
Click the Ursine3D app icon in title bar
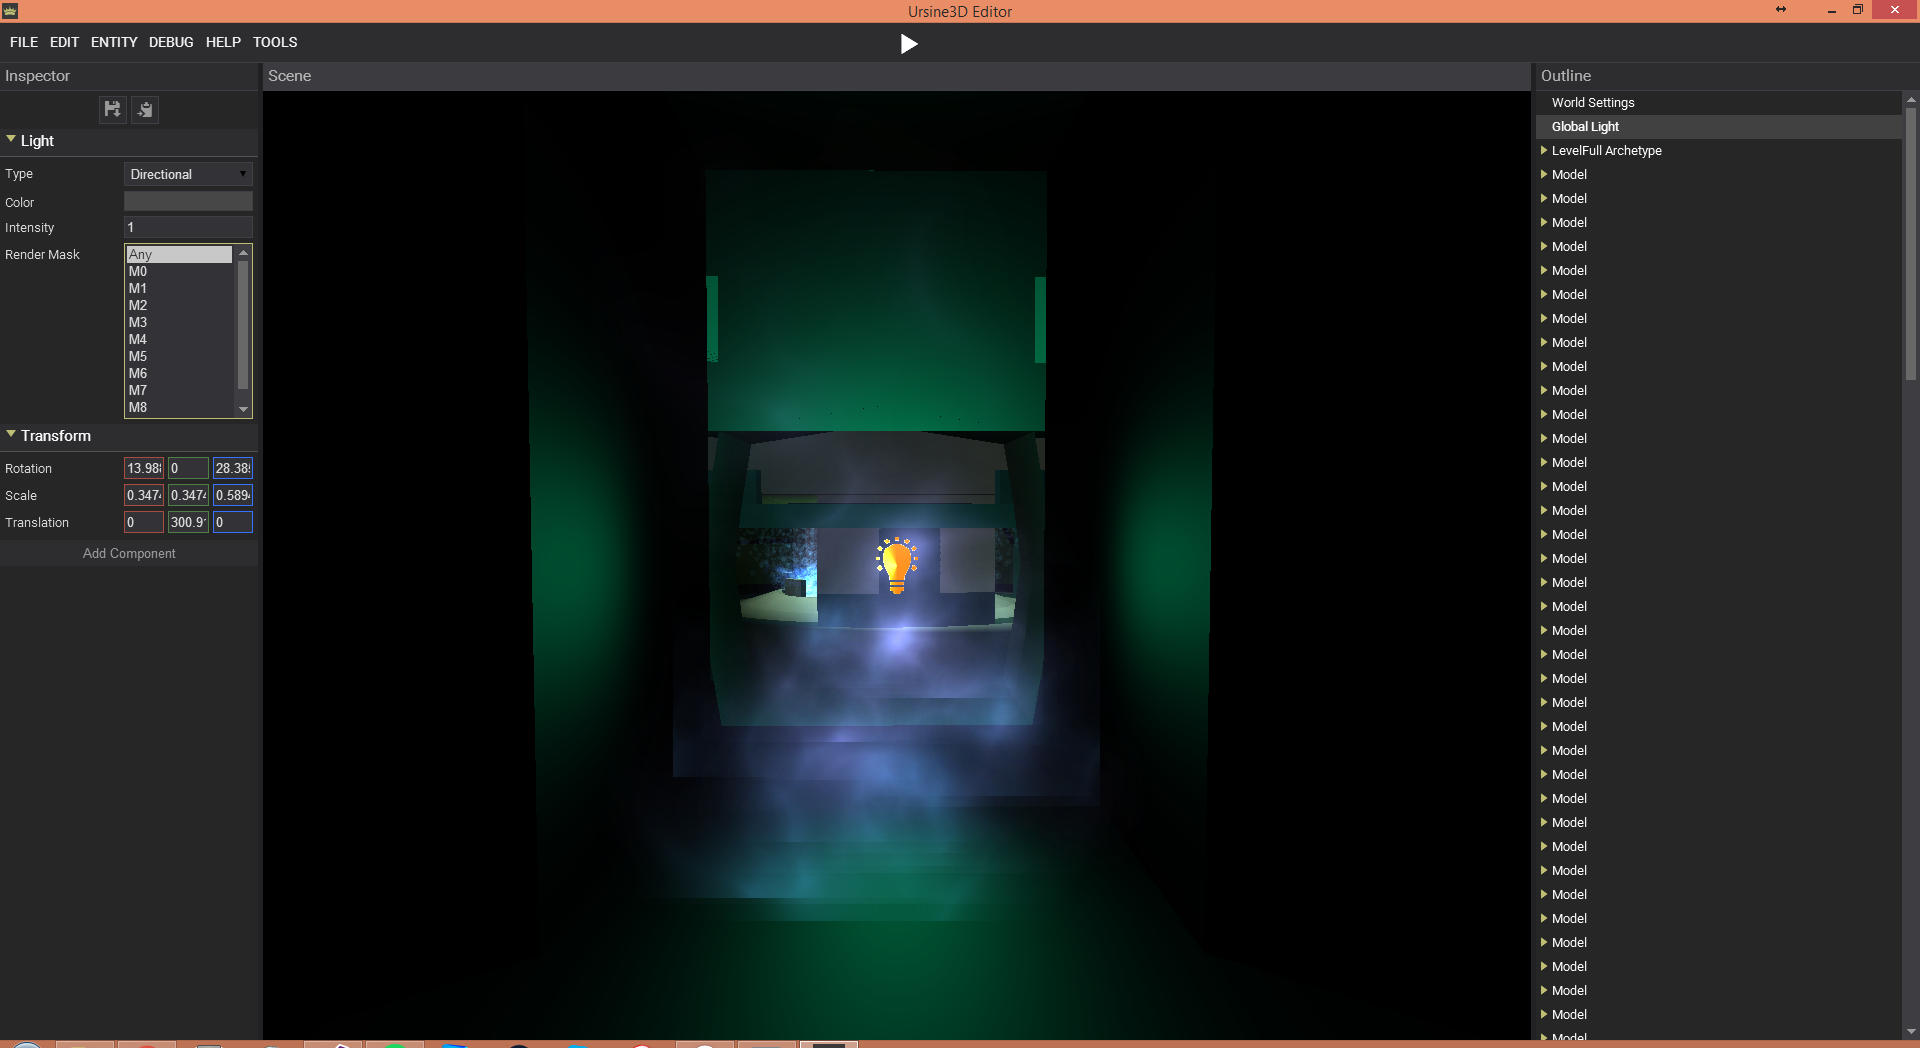[x=10, y=11]
